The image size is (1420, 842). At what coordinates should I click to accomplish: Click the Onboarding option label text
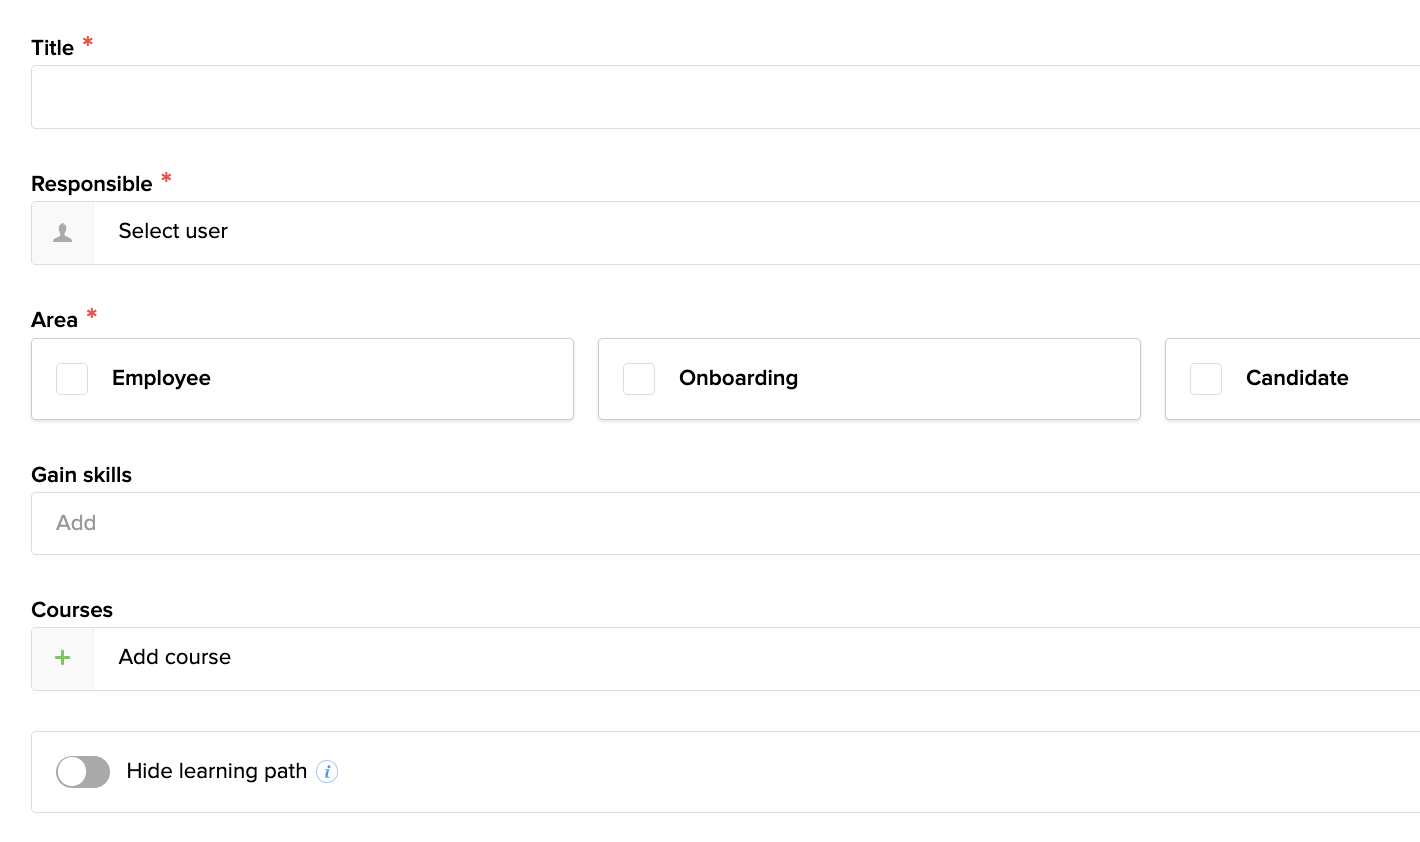(x=738, y=378)
